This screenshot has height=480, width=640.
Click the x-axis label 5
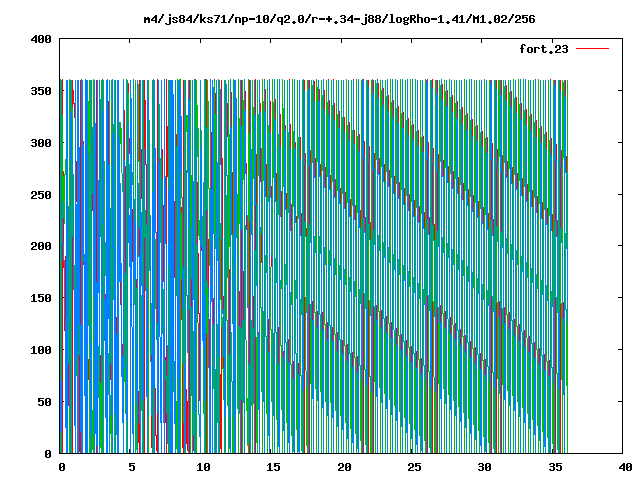131,467
